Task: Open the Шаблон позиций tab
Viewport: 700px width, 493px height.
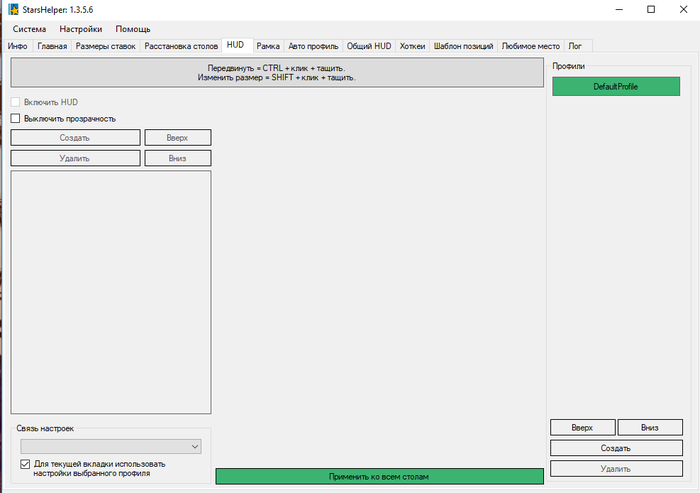Action: pos(463,46)
